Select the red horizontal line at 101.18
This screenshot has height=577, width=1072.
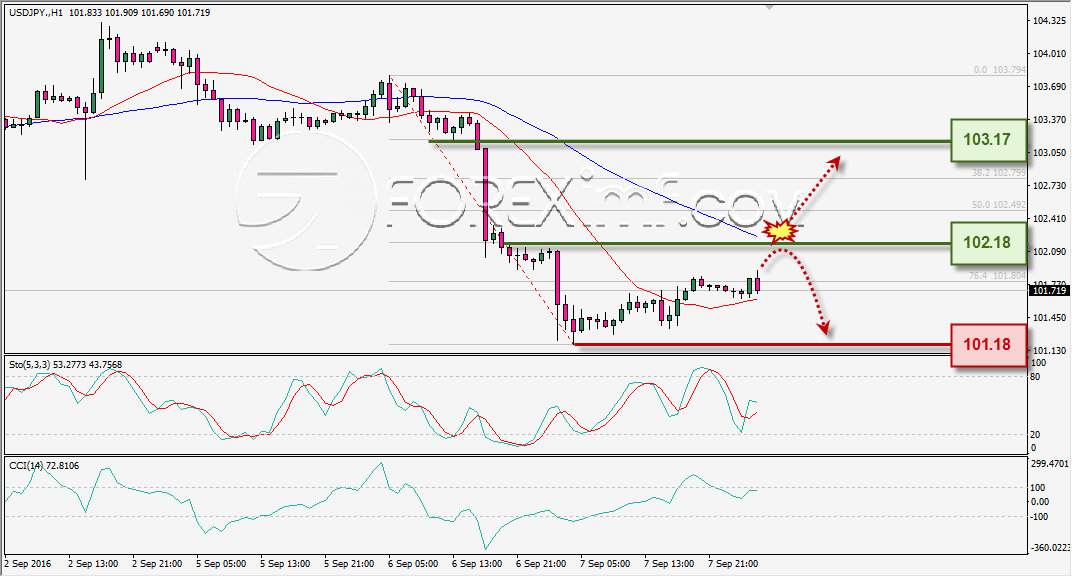tap(762, 345)
